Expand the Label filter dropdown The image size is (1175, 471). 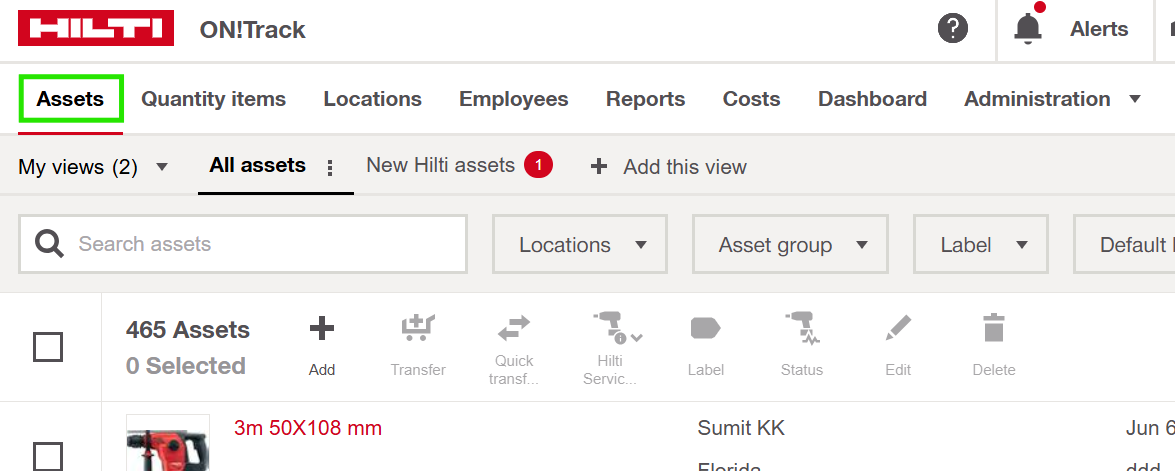pyautogui.click(x=980, y=245)
